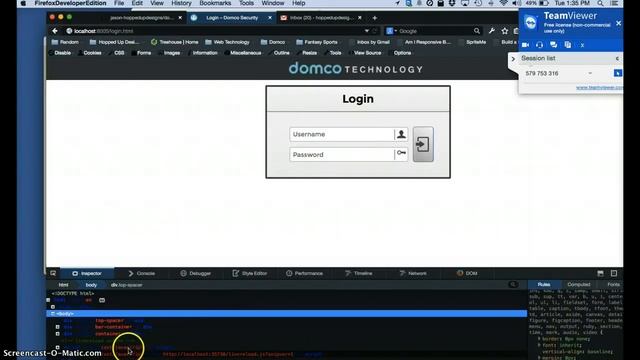The height and width of the screenshot is (360, 640).
Task: Collapse the TeamViewer Session list arrow
Action: tap(617, 59)
